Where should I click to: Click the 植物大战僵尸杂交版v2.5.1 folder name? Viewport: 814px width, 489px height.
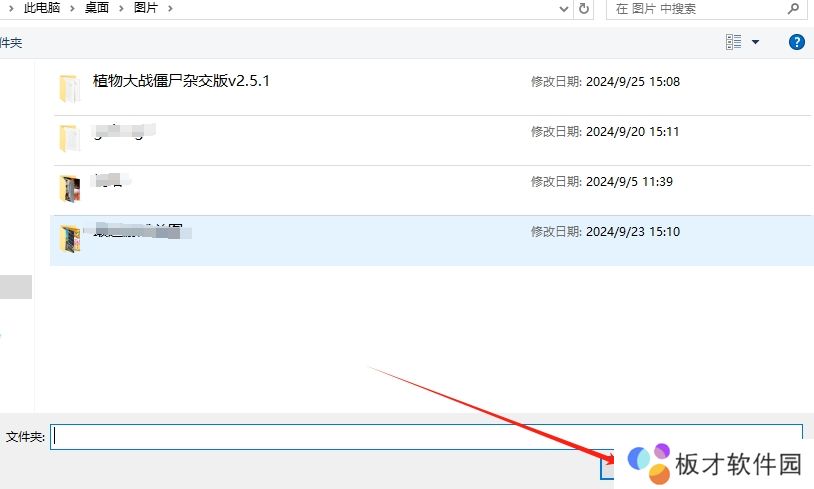181,81
